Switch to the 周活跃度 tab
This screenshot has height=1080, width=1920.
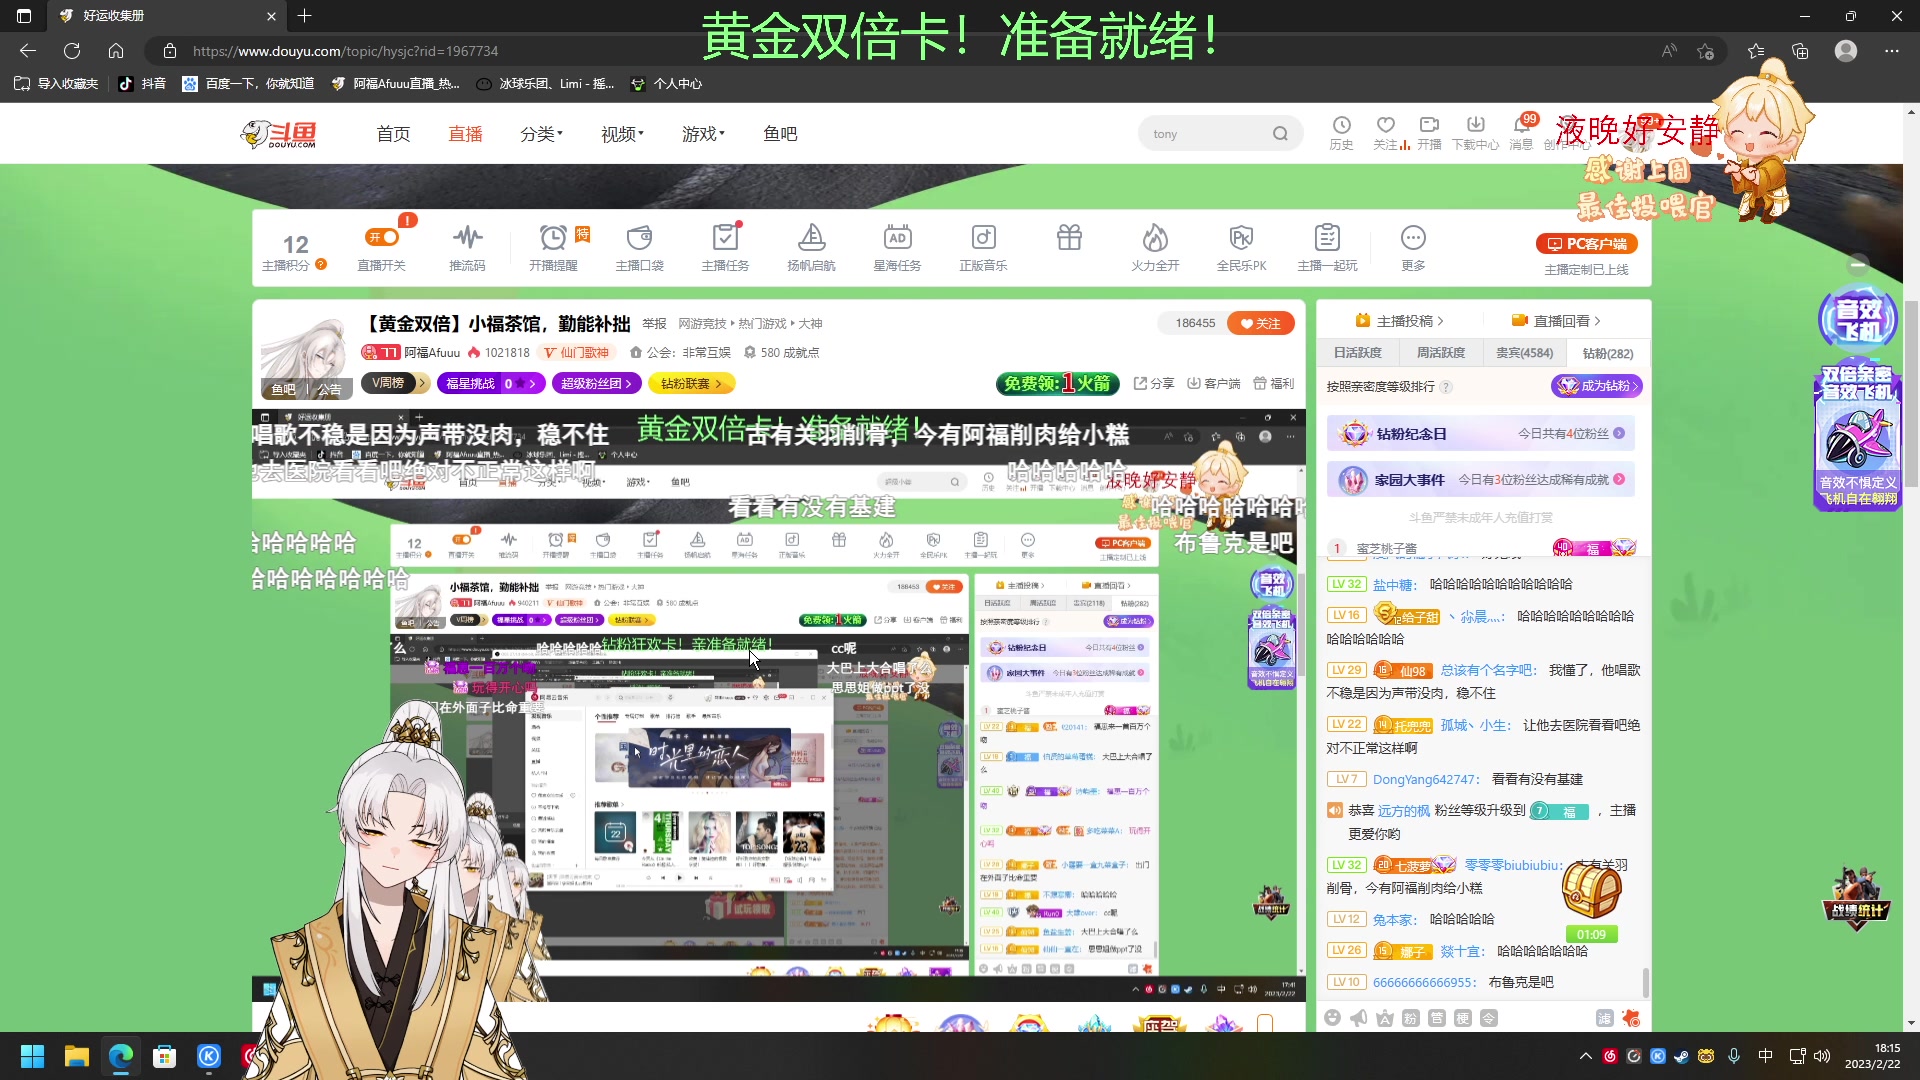[x=1440, y=353]
